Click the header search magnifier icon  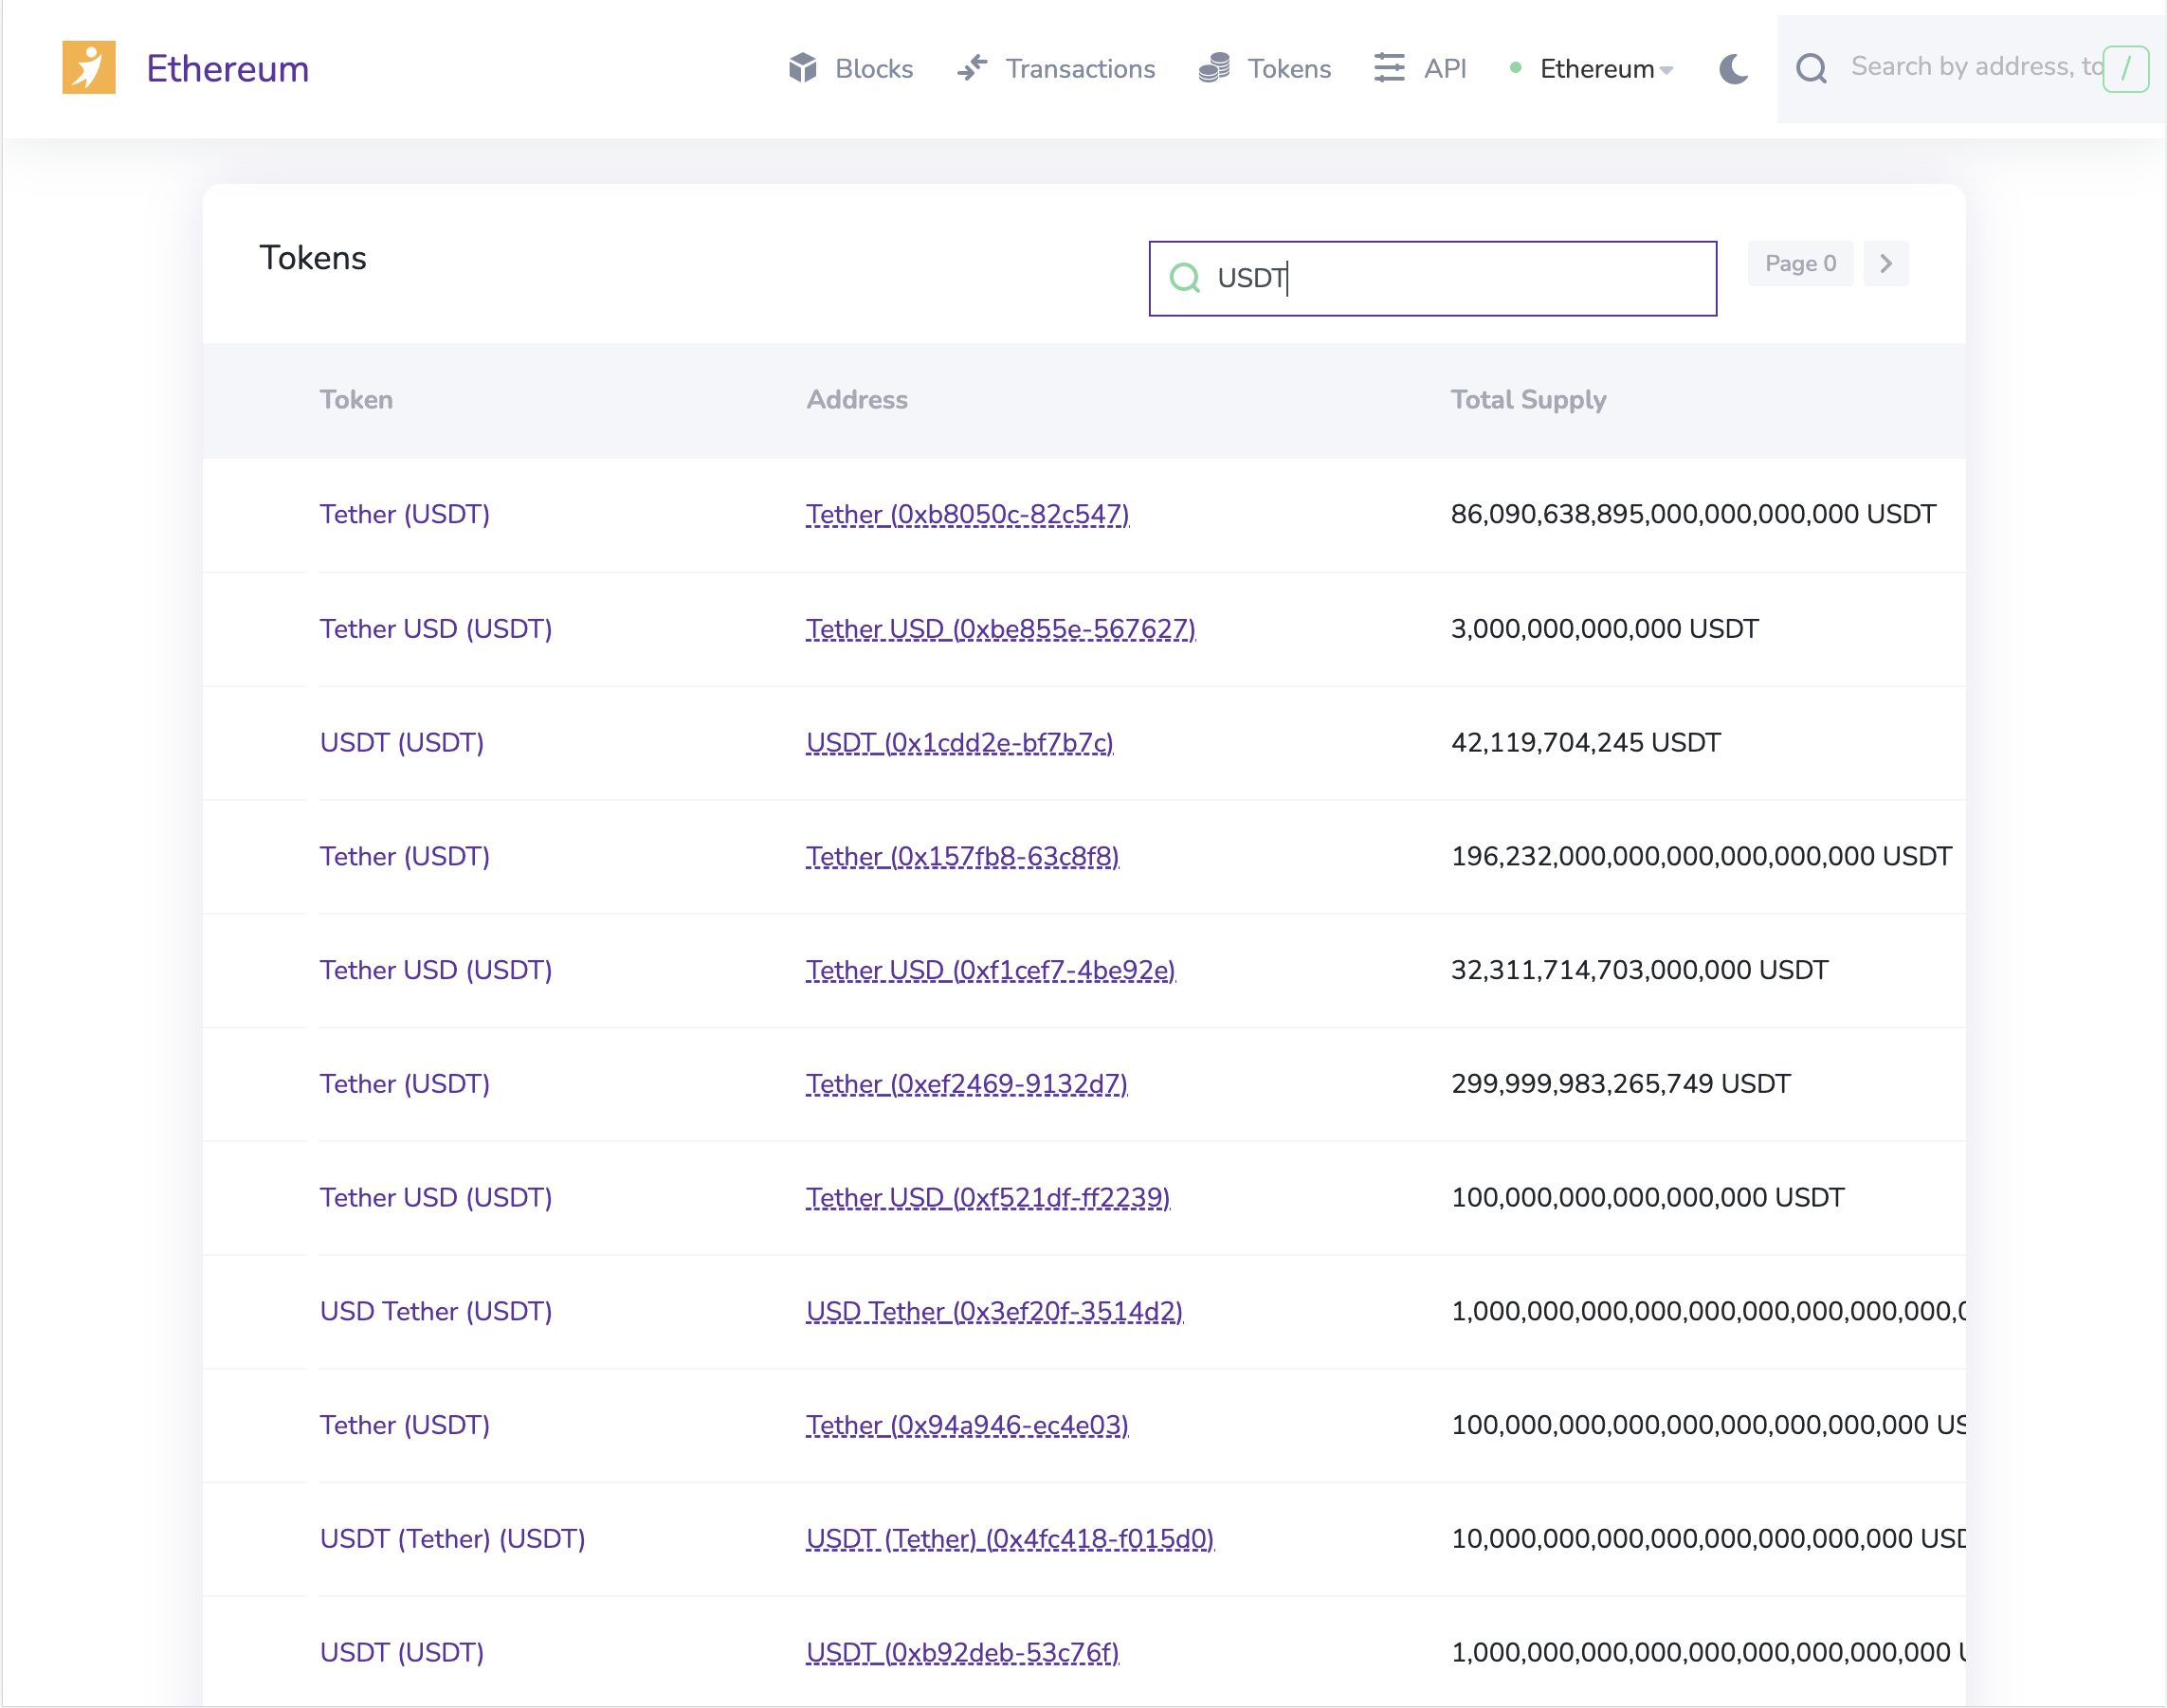1811,68
